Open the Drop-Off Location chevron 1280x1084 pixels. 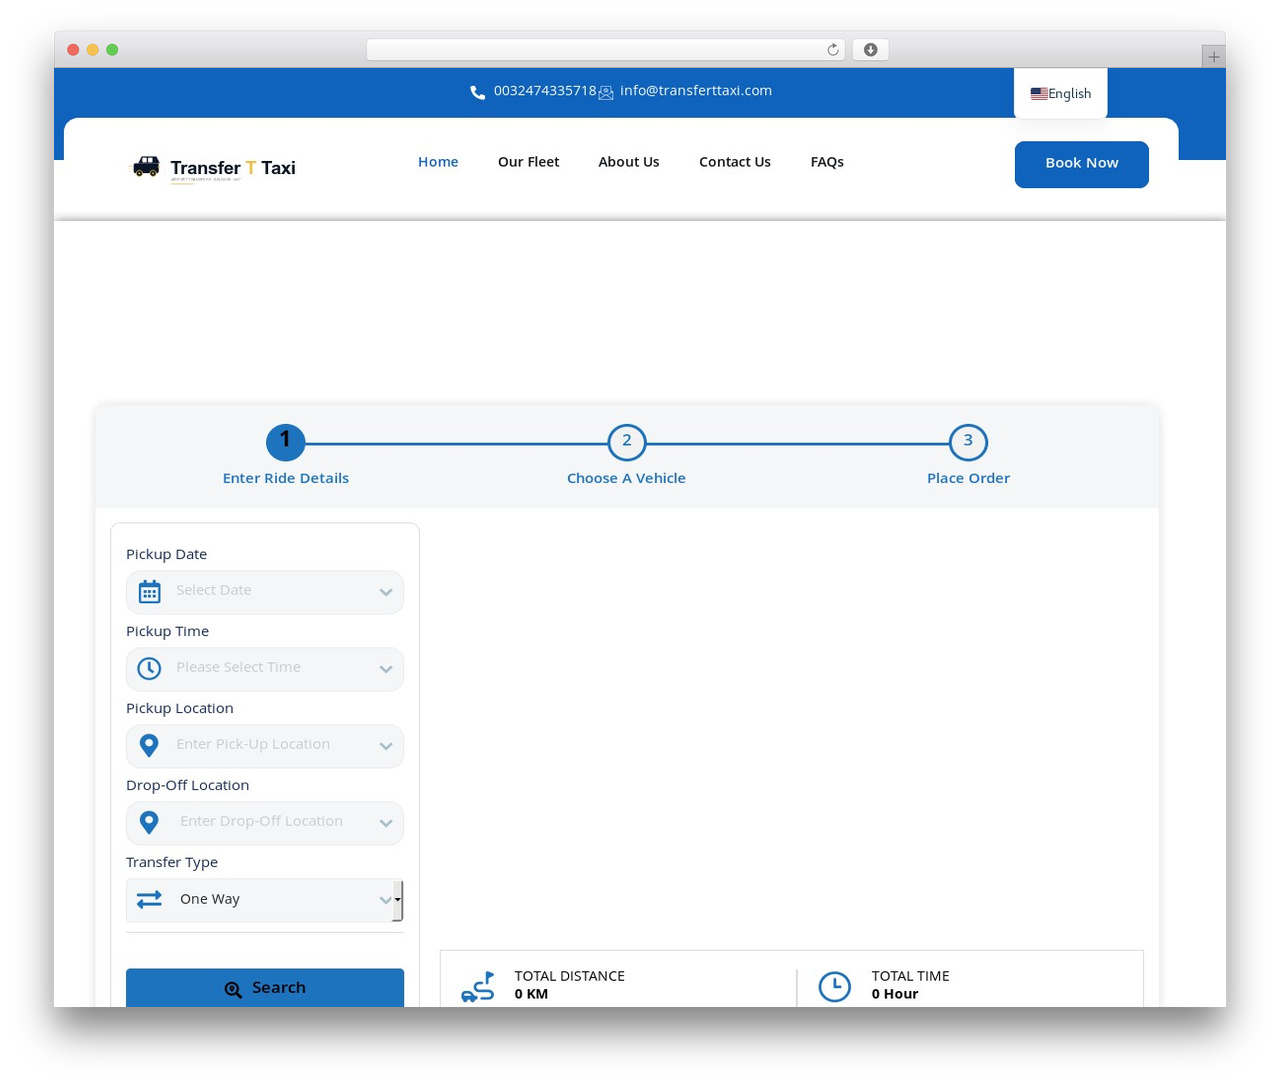click(386, 824)
